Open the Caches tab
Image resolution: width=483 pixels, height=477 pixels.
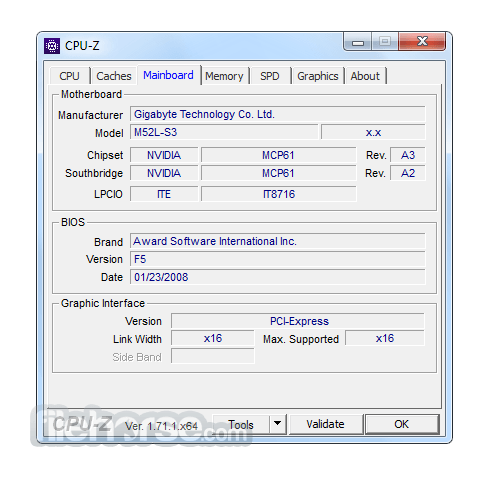tap(114, 76)
